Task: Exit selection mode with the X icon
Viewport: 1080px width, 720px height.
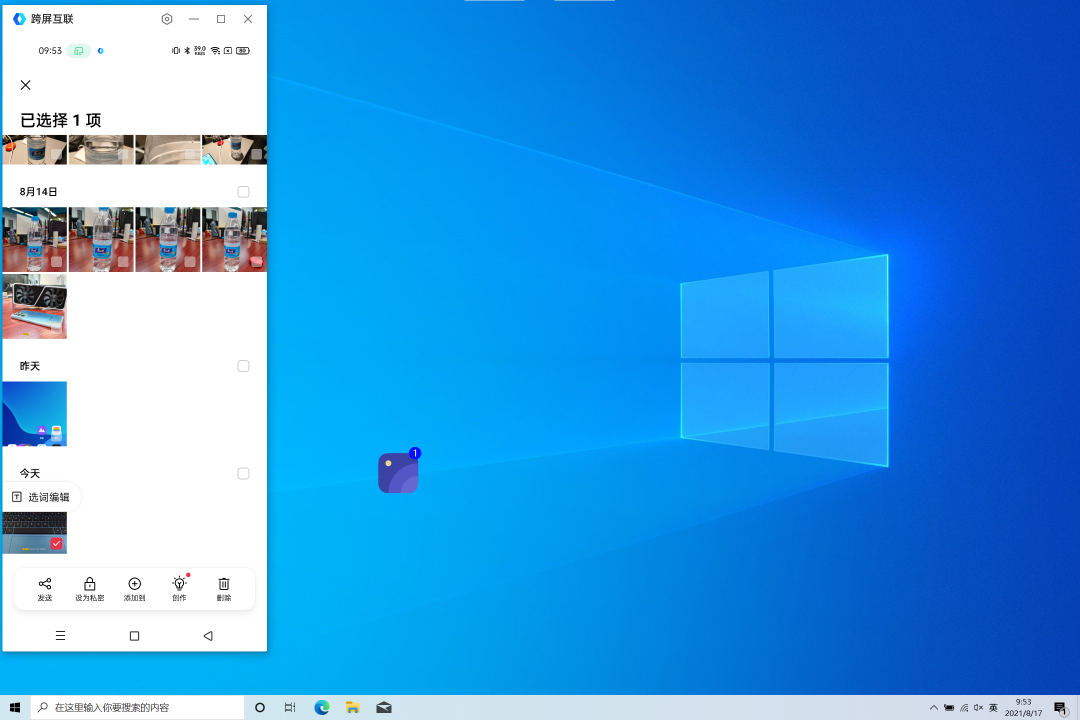Action: coord(26,85)
